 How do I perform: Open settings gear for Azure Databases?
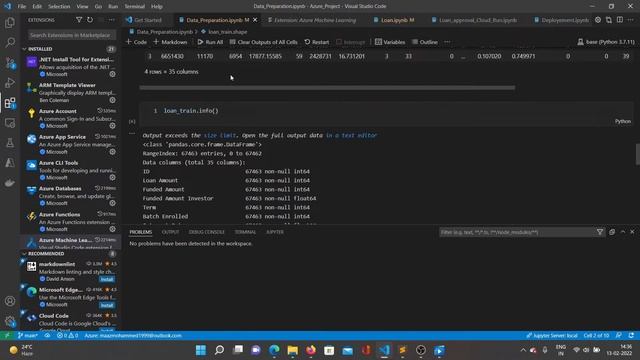point(112,203)
